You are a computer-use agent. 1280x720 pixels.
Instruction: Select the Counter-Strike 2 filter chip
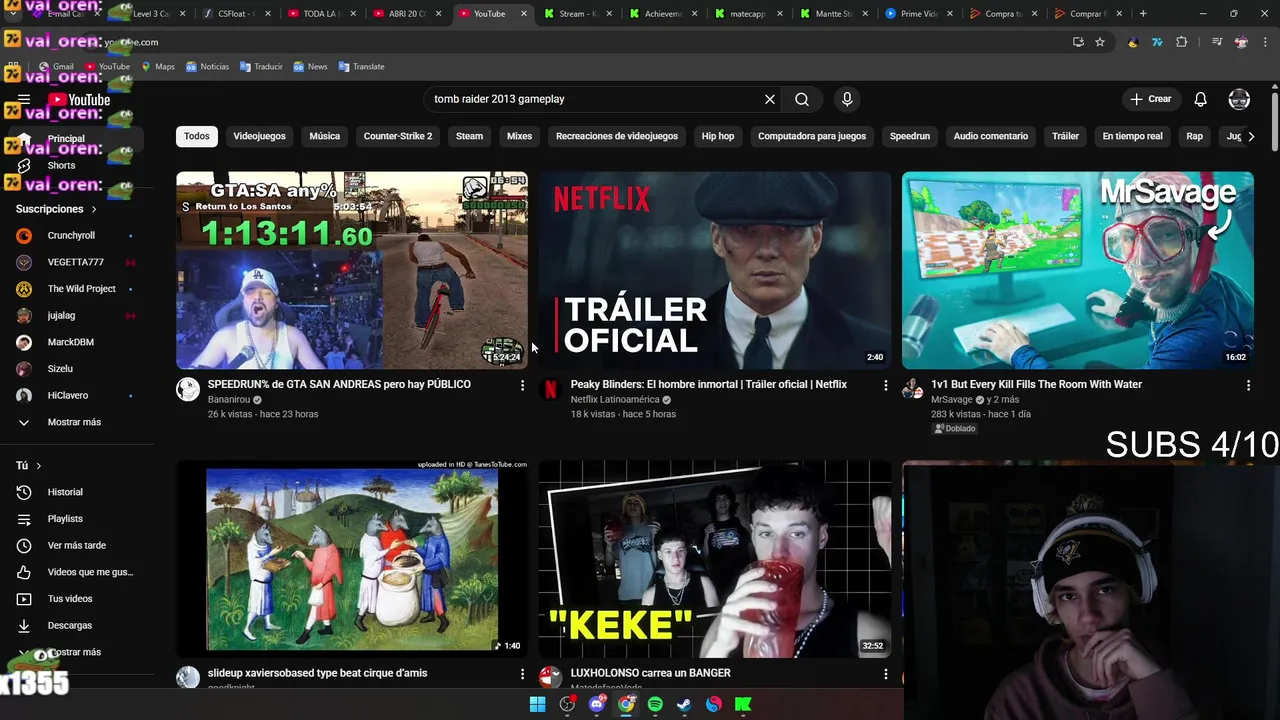pos(398,136)
